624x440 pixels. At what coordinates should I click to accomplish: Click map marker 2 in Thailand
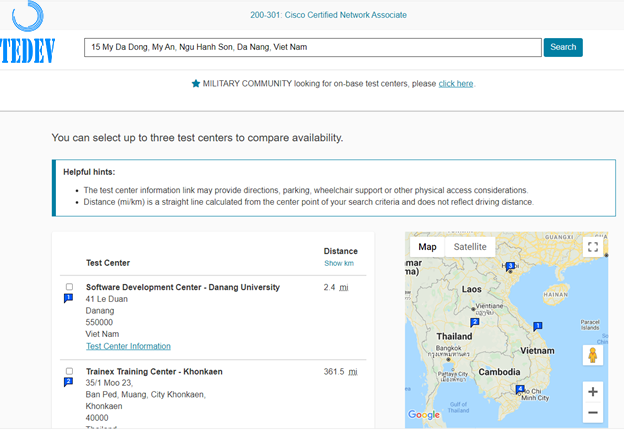474,322
